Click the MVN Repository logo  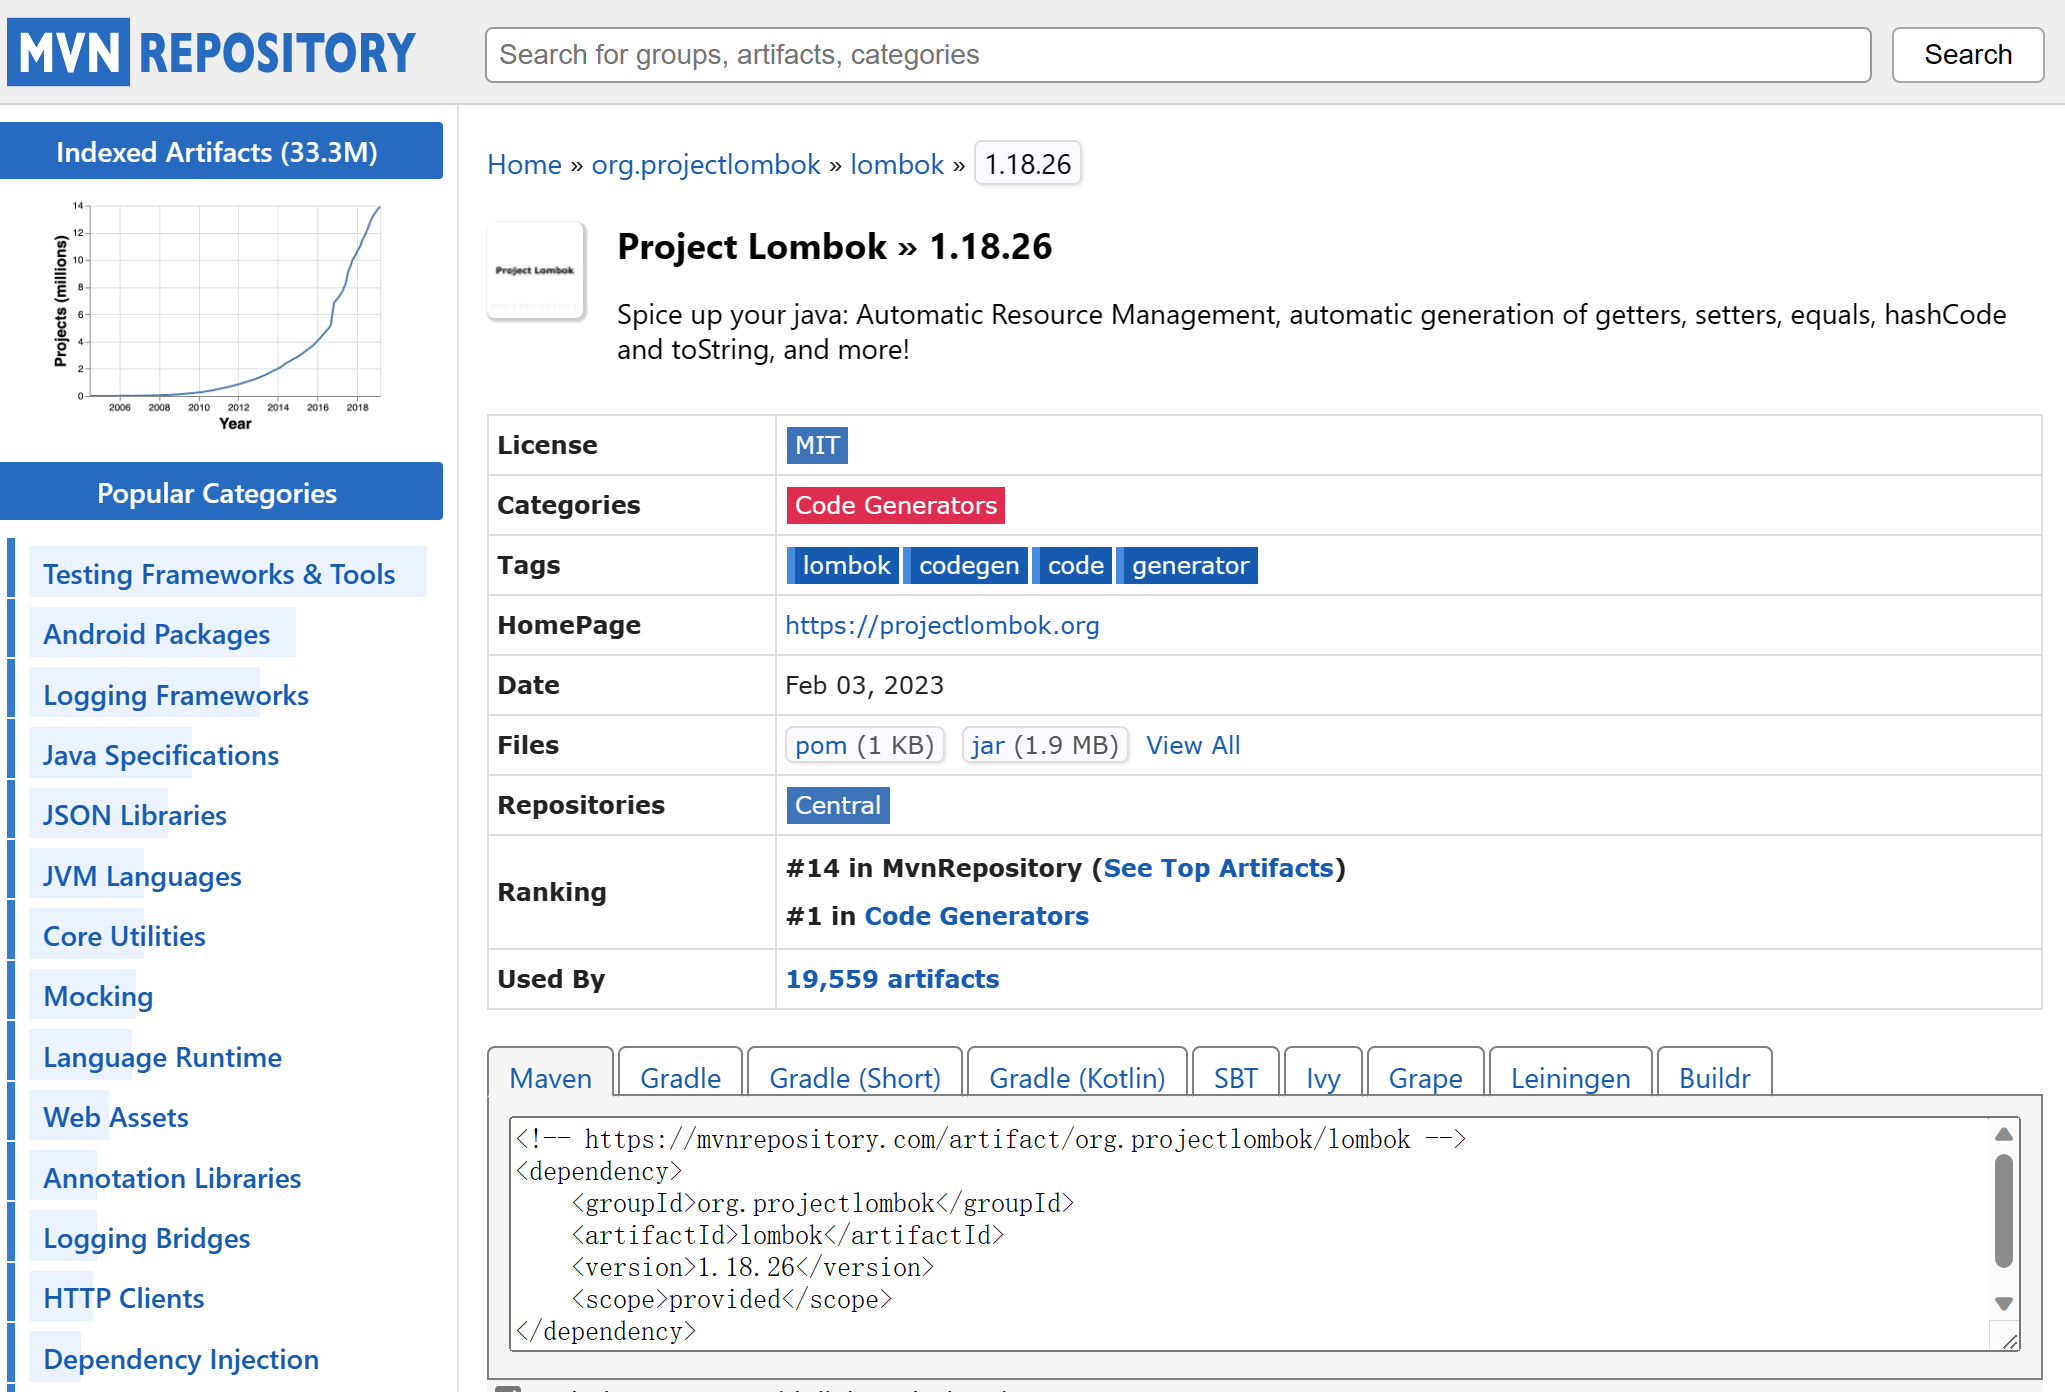211,52
